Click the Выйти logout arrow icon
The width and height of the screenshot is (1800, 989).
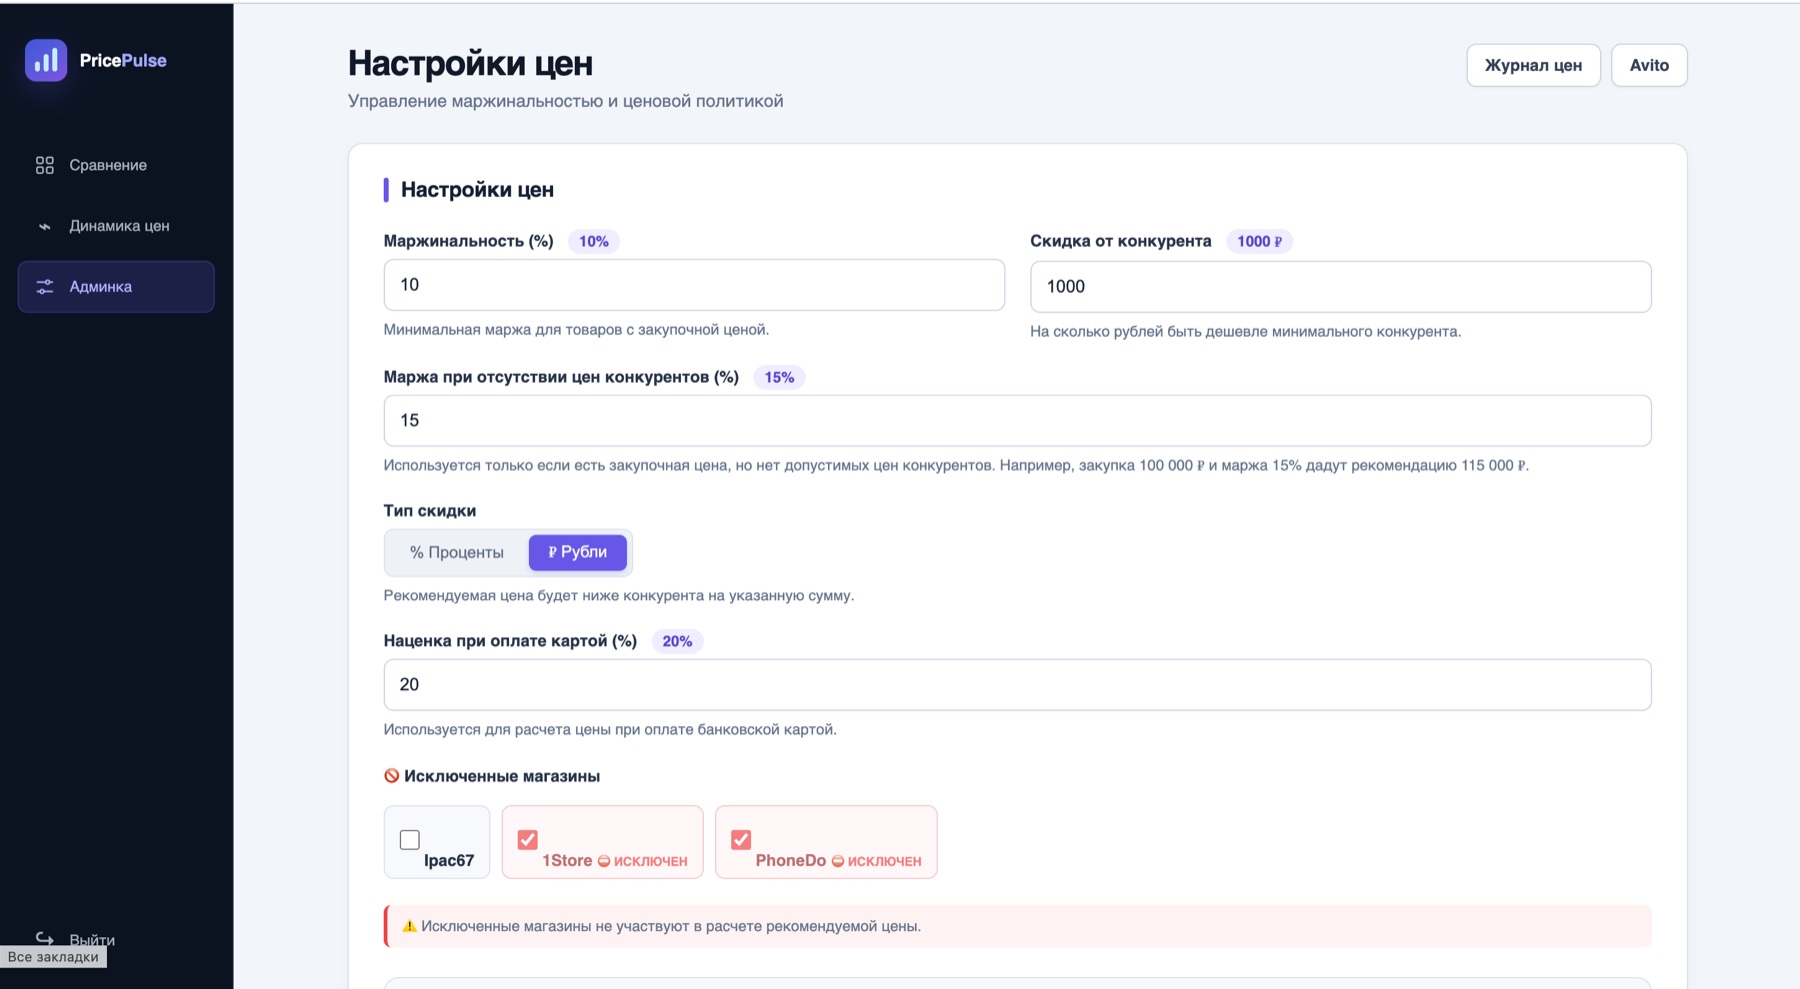[45, 938]
